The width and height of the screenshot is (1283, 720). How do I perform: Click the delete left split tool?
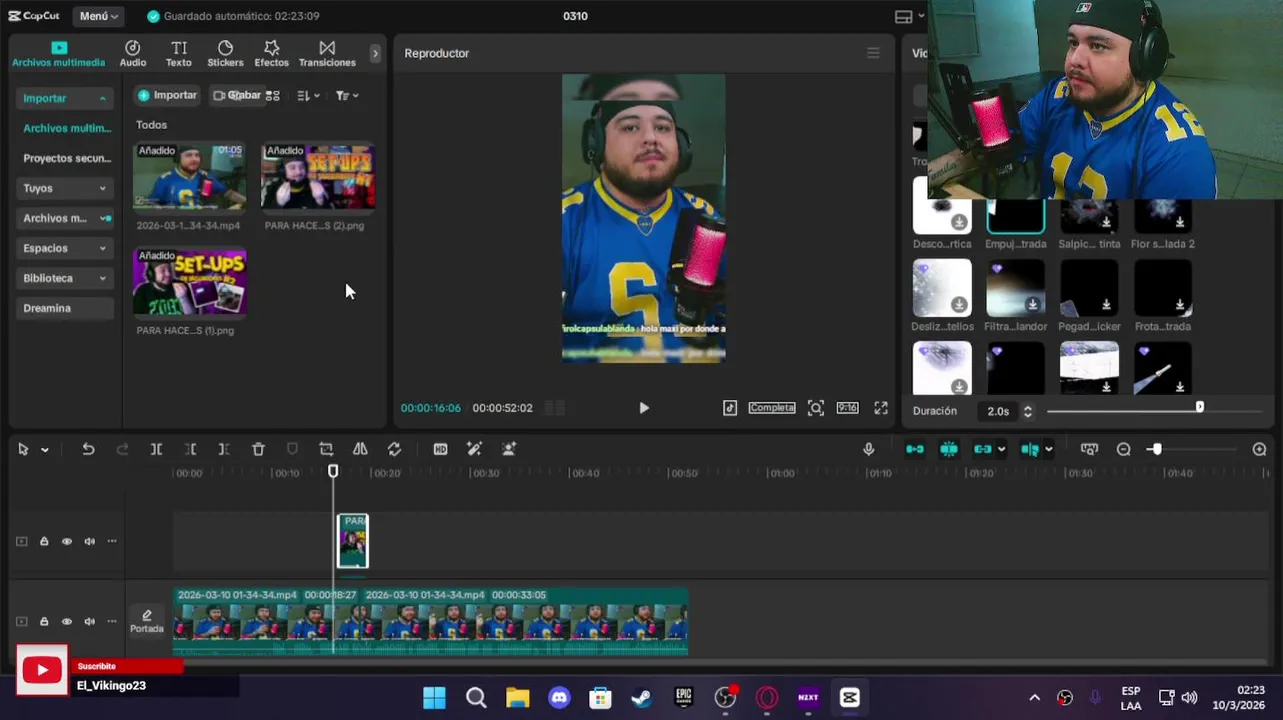point(190,449)
